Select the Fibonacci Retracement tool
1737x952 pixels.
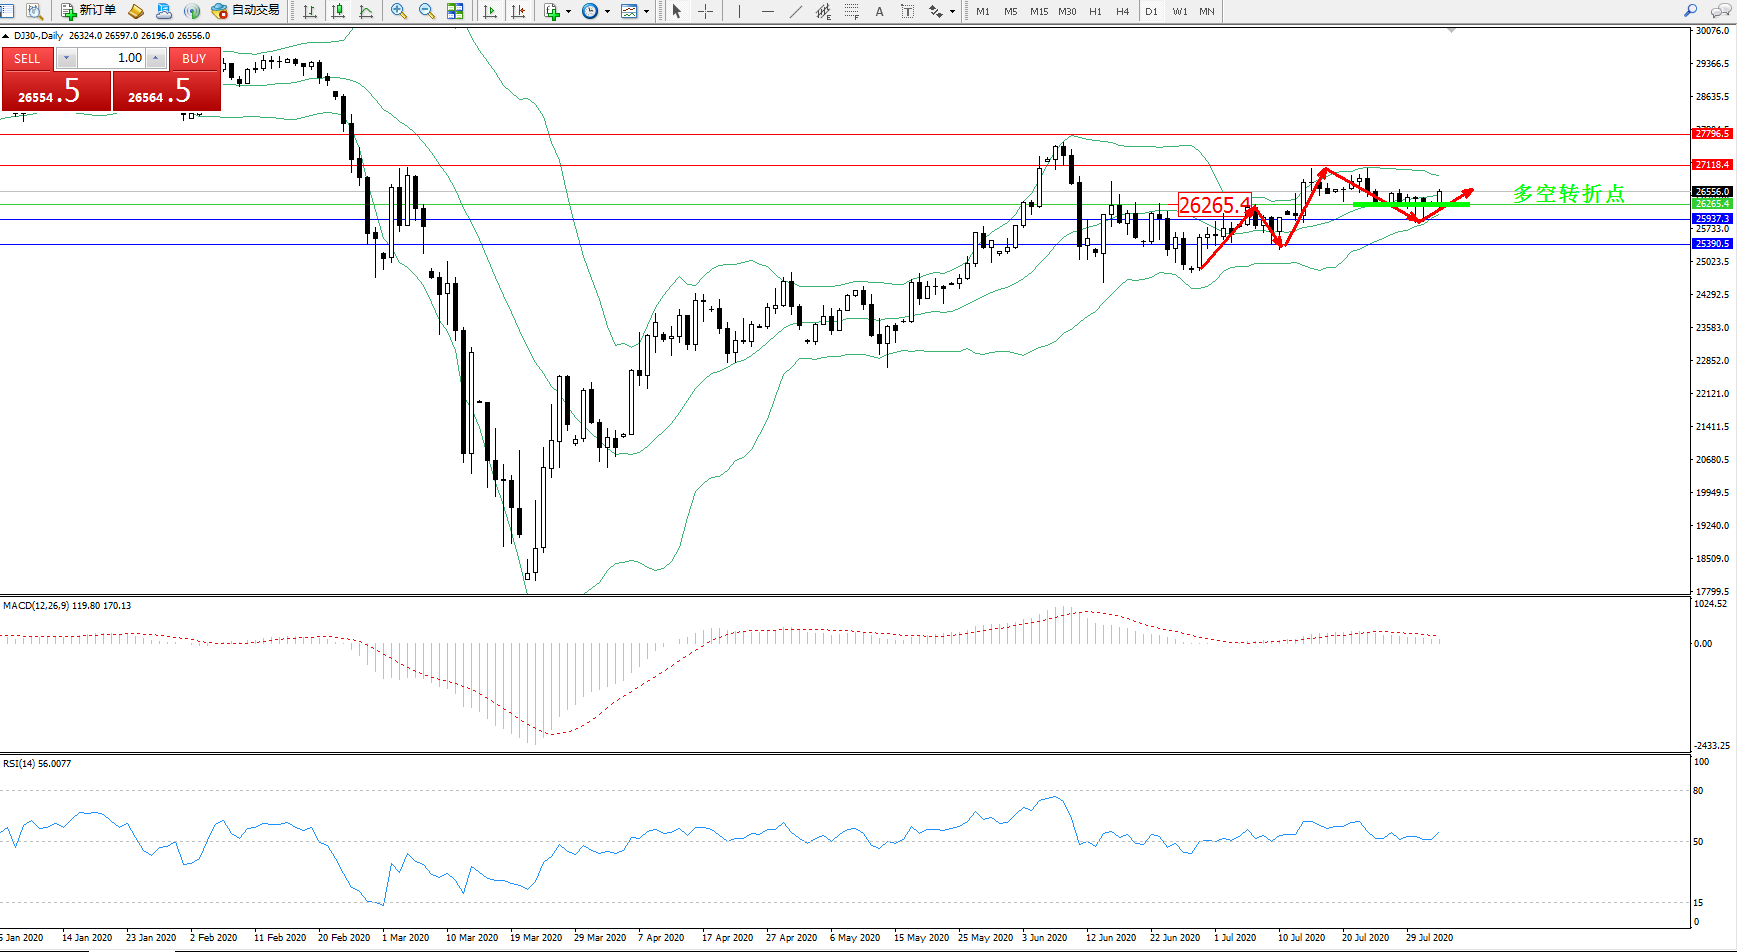(851, 11)
